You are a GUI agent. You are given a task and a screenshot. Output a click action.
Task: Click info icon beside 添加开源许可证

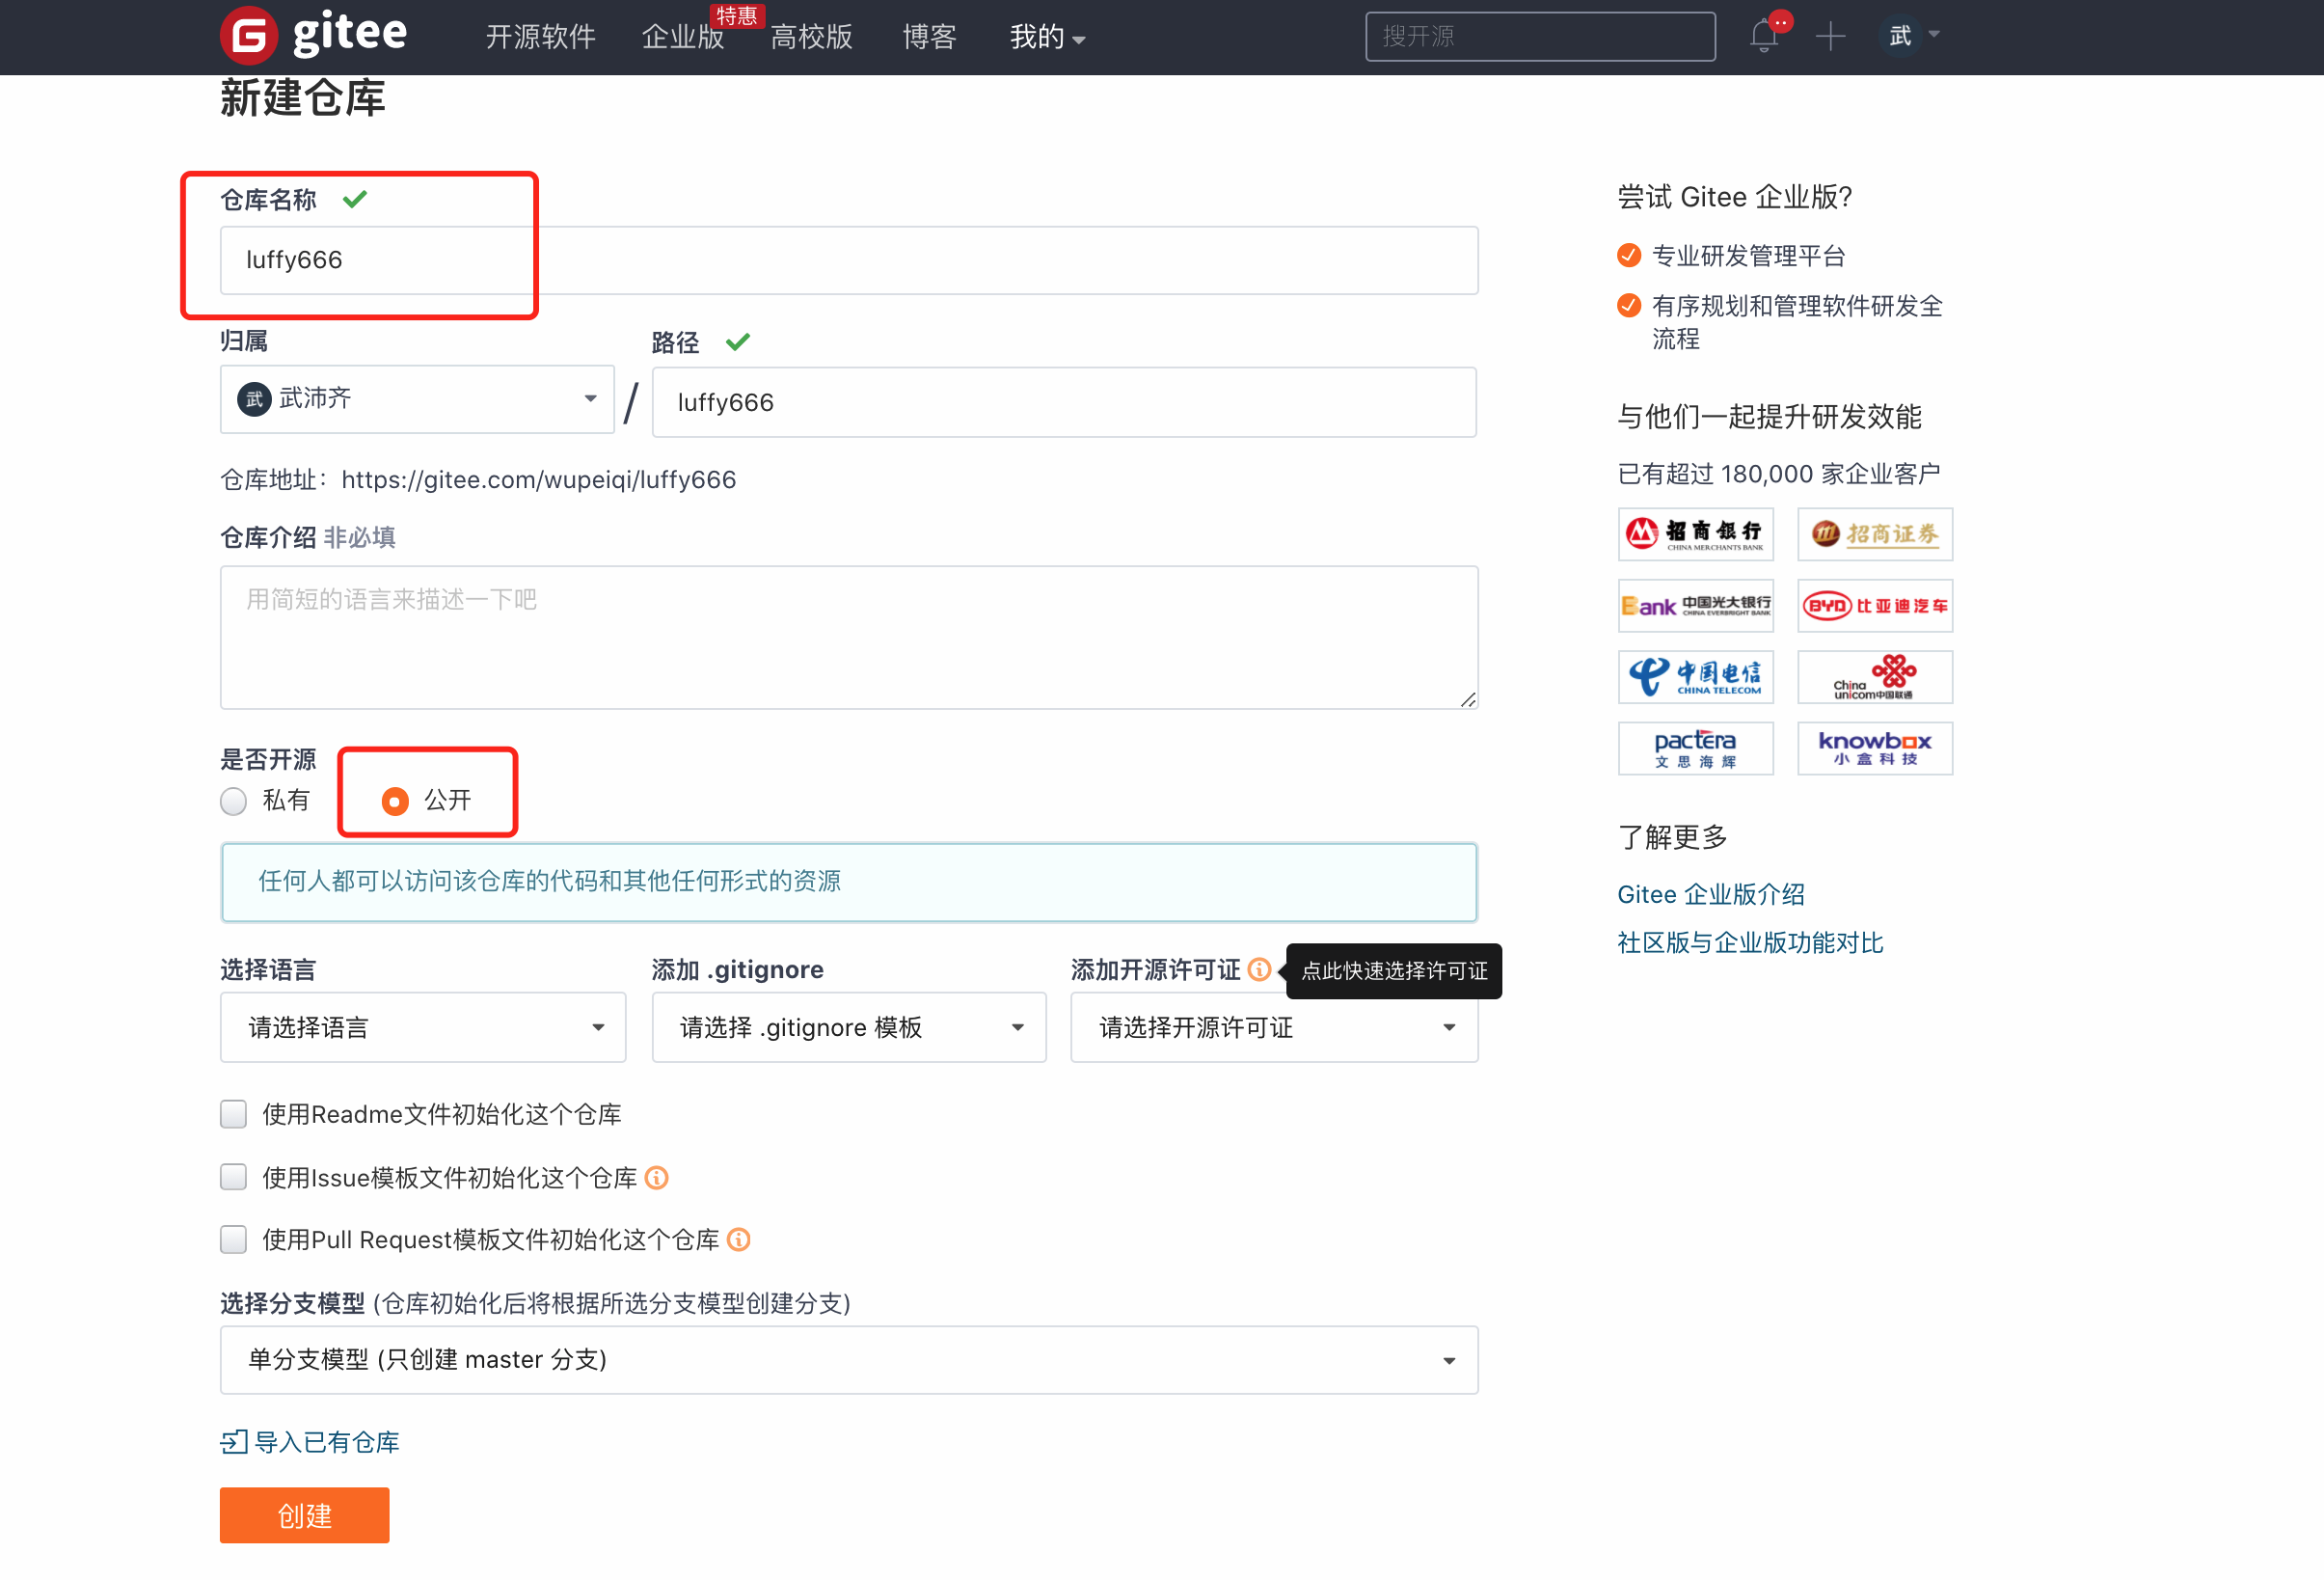[1259, 969]
